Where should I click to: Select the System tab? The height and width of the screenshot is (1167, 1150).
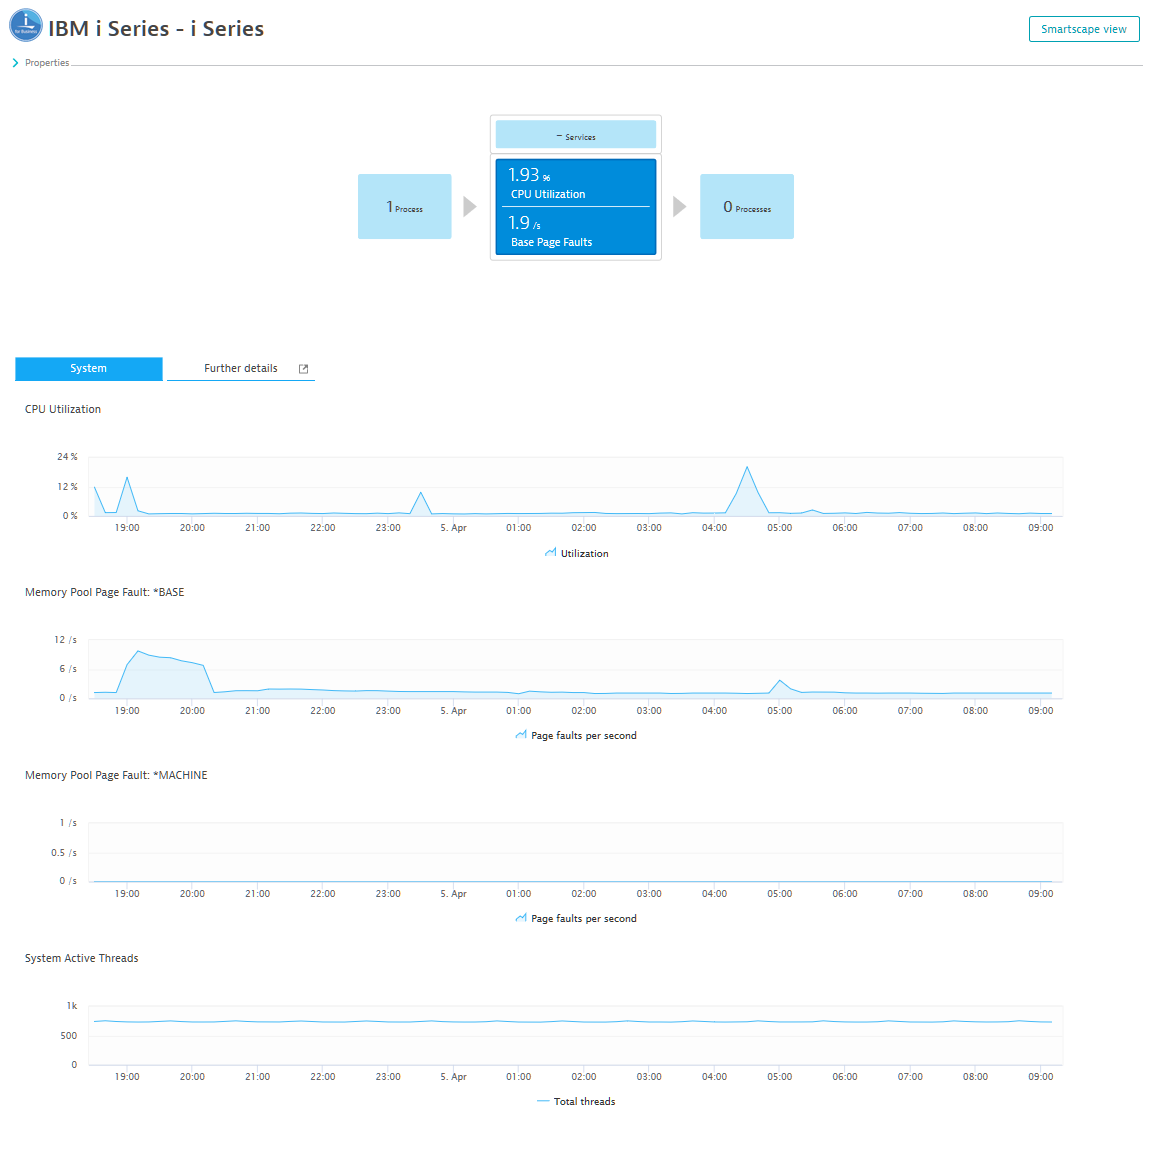[x=89, y=368]
